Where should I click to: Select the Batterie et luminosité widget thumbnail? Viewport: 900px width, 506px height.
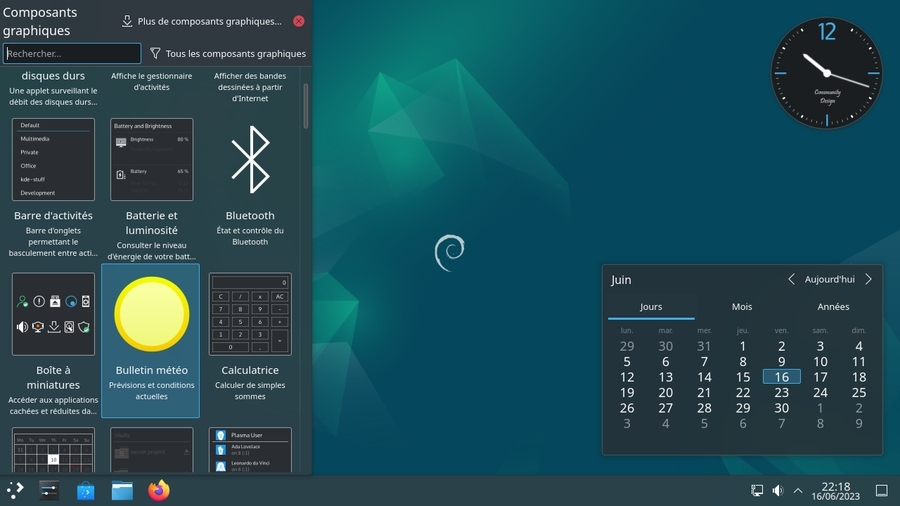(x=152, y=159)
